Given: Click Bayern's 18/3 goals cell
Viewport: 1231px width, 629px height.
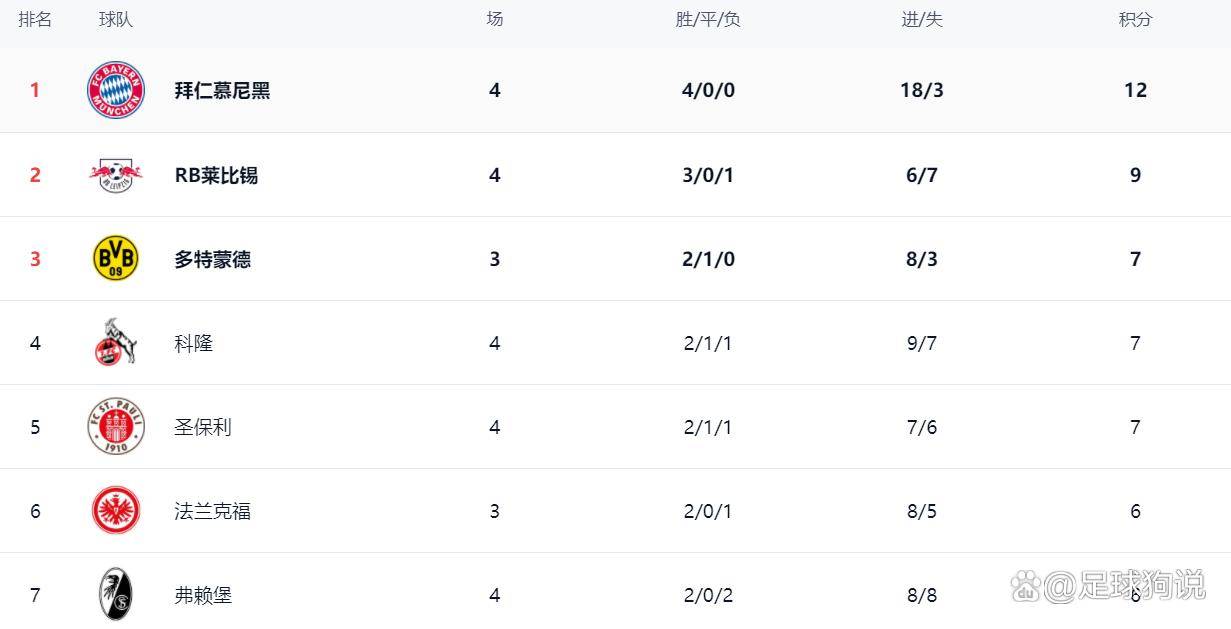Looking at the screenshot, I should (921, 90).
